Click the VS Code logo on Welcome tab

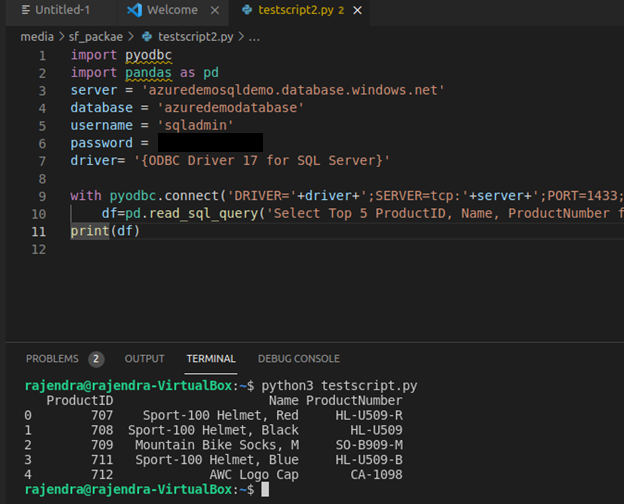pyautogui.click(x=134, y=10)
